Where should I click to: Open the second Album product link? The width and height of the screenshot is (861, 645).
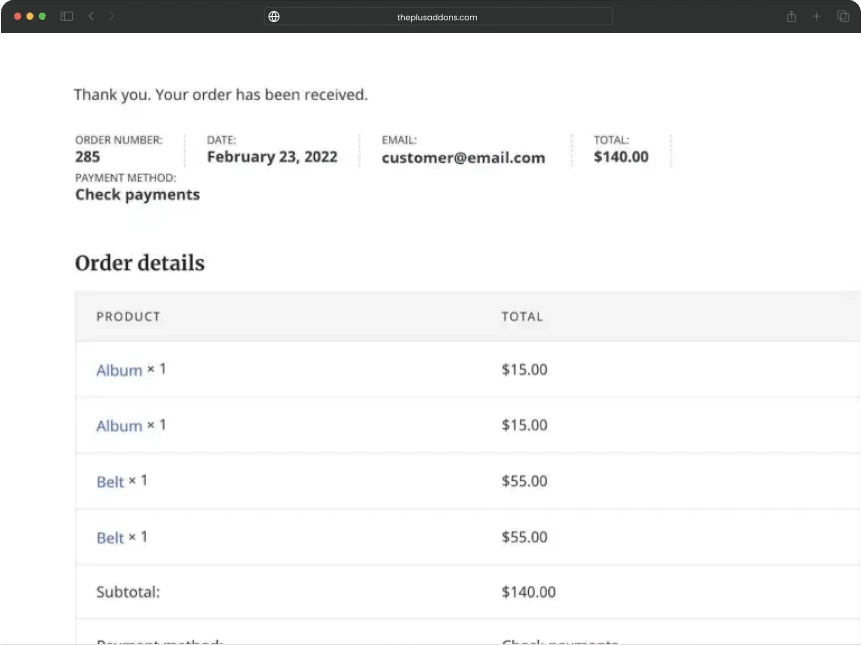[118, 425]
